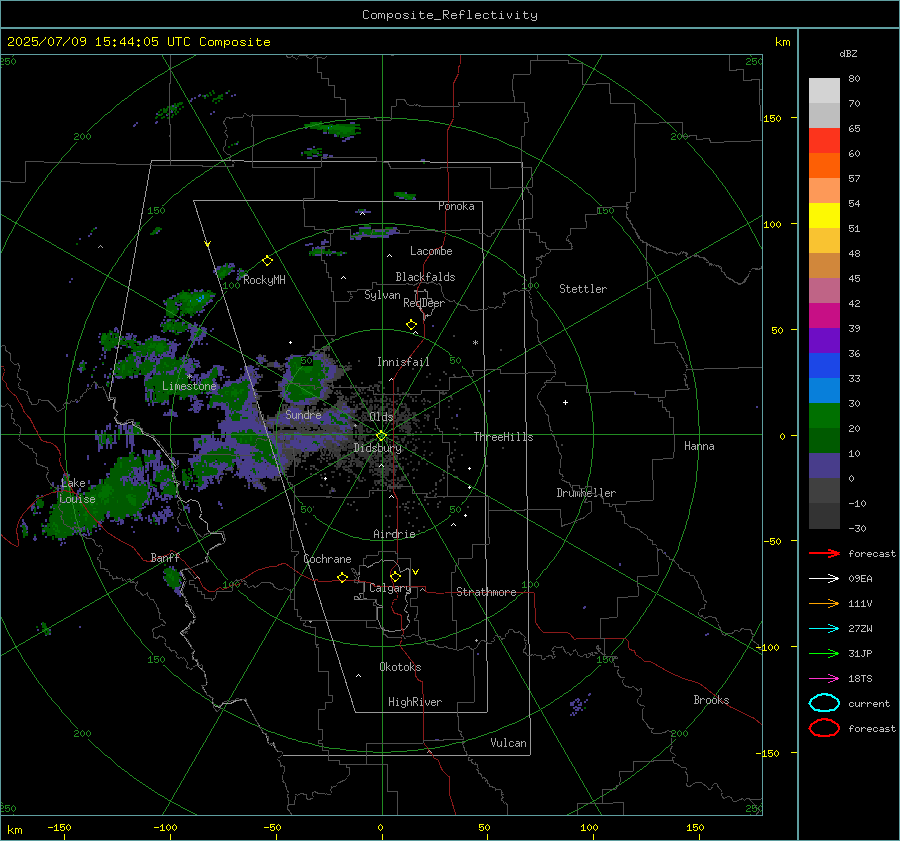The image size is (900, 841).
Task: Click the yellow diamond marker near RockyMH
Action: 267,261
